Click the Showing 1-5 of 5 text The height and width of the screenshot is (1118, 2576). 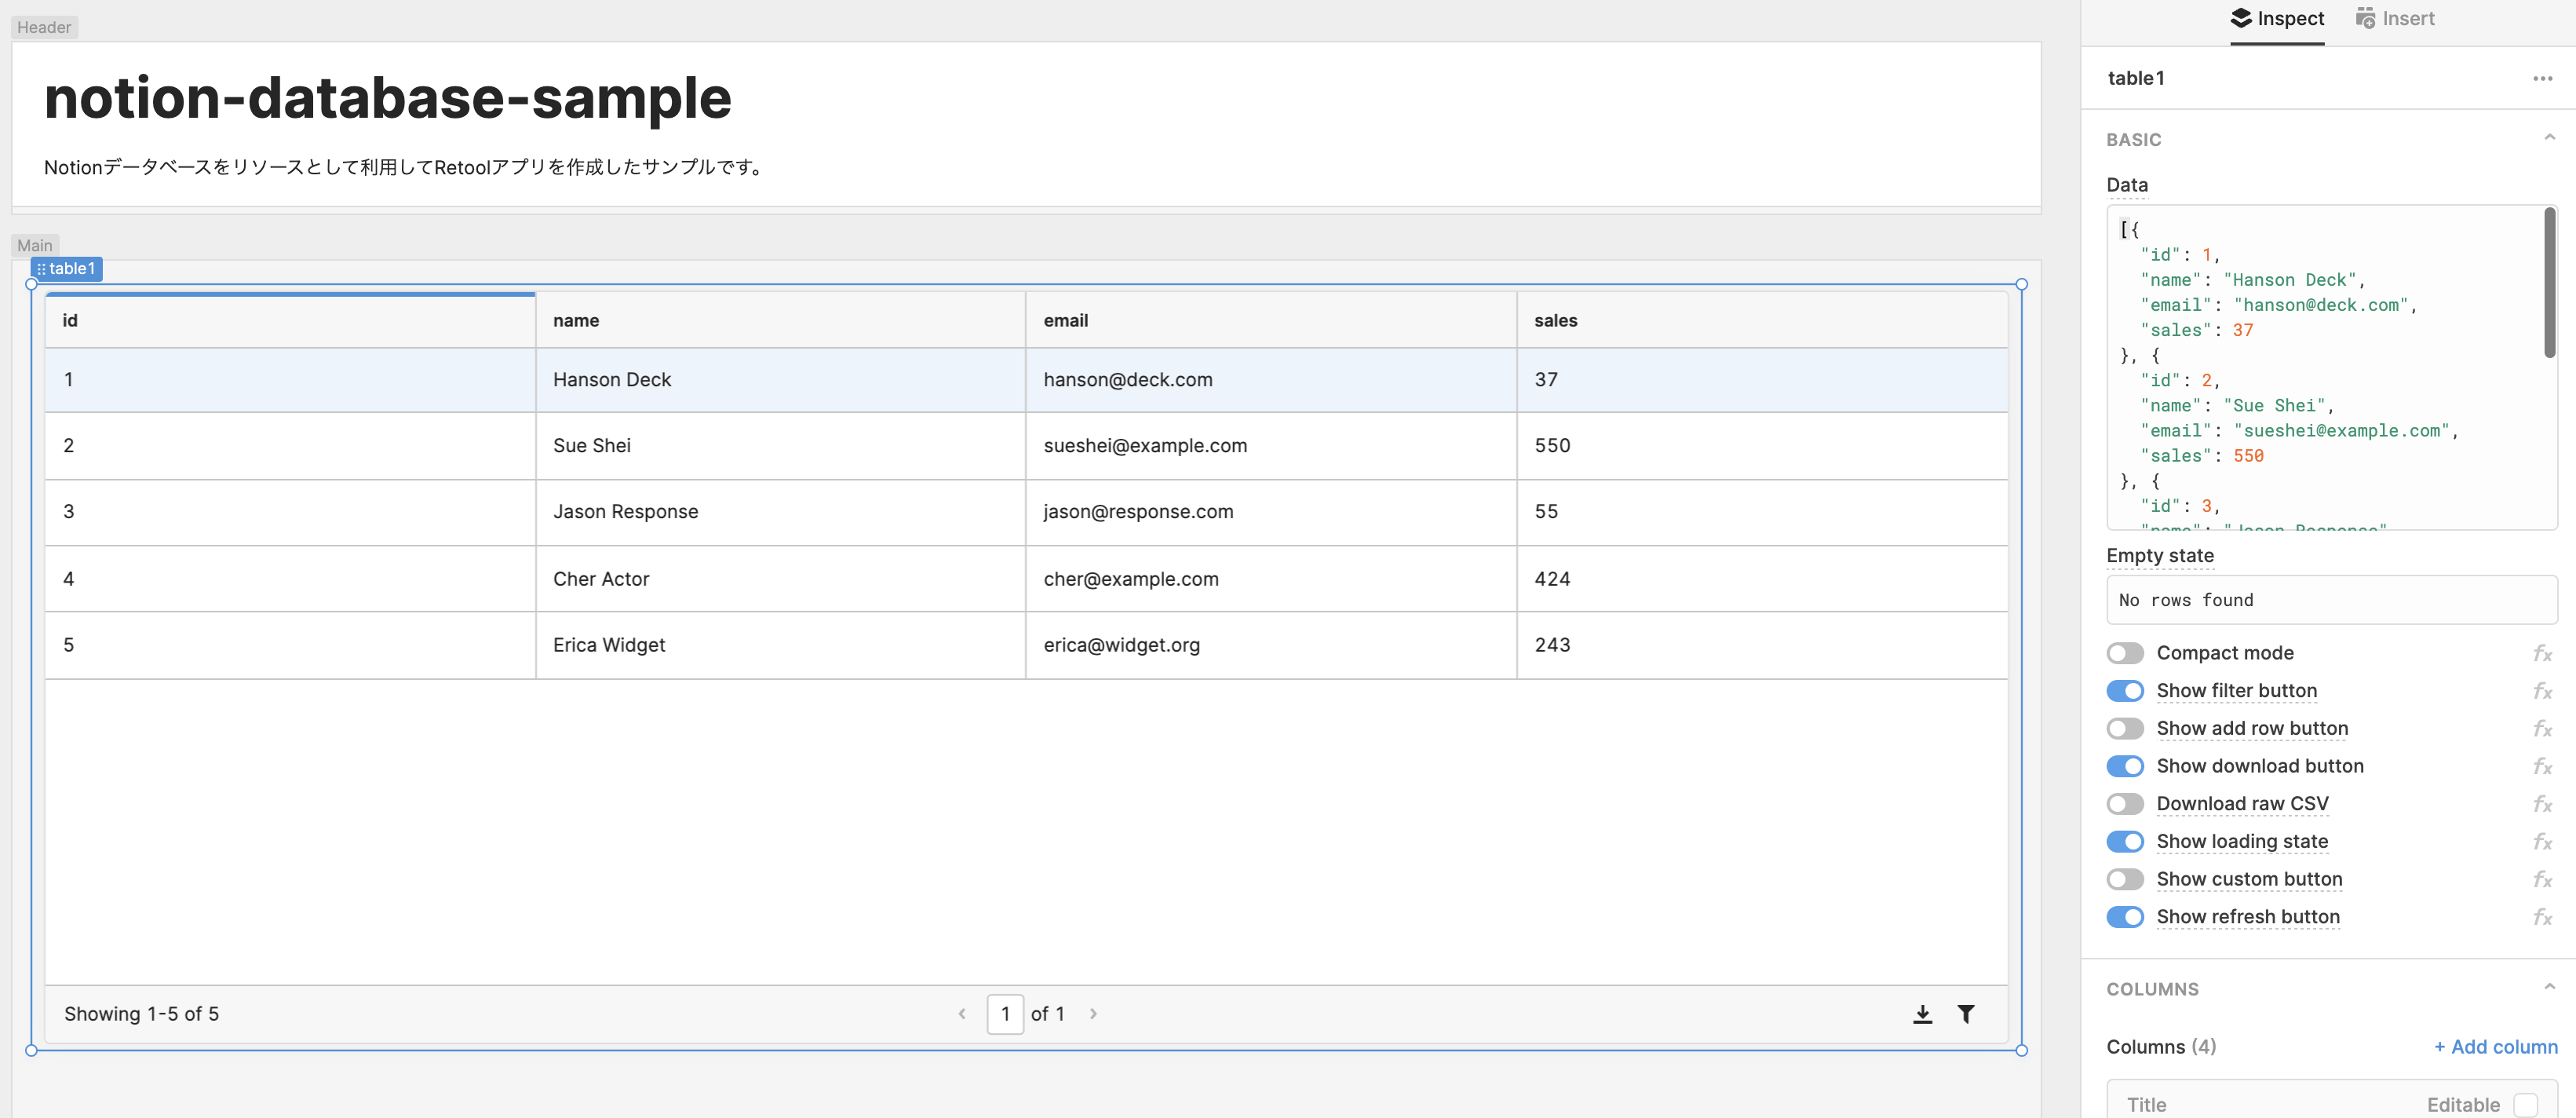point(141,1014)
